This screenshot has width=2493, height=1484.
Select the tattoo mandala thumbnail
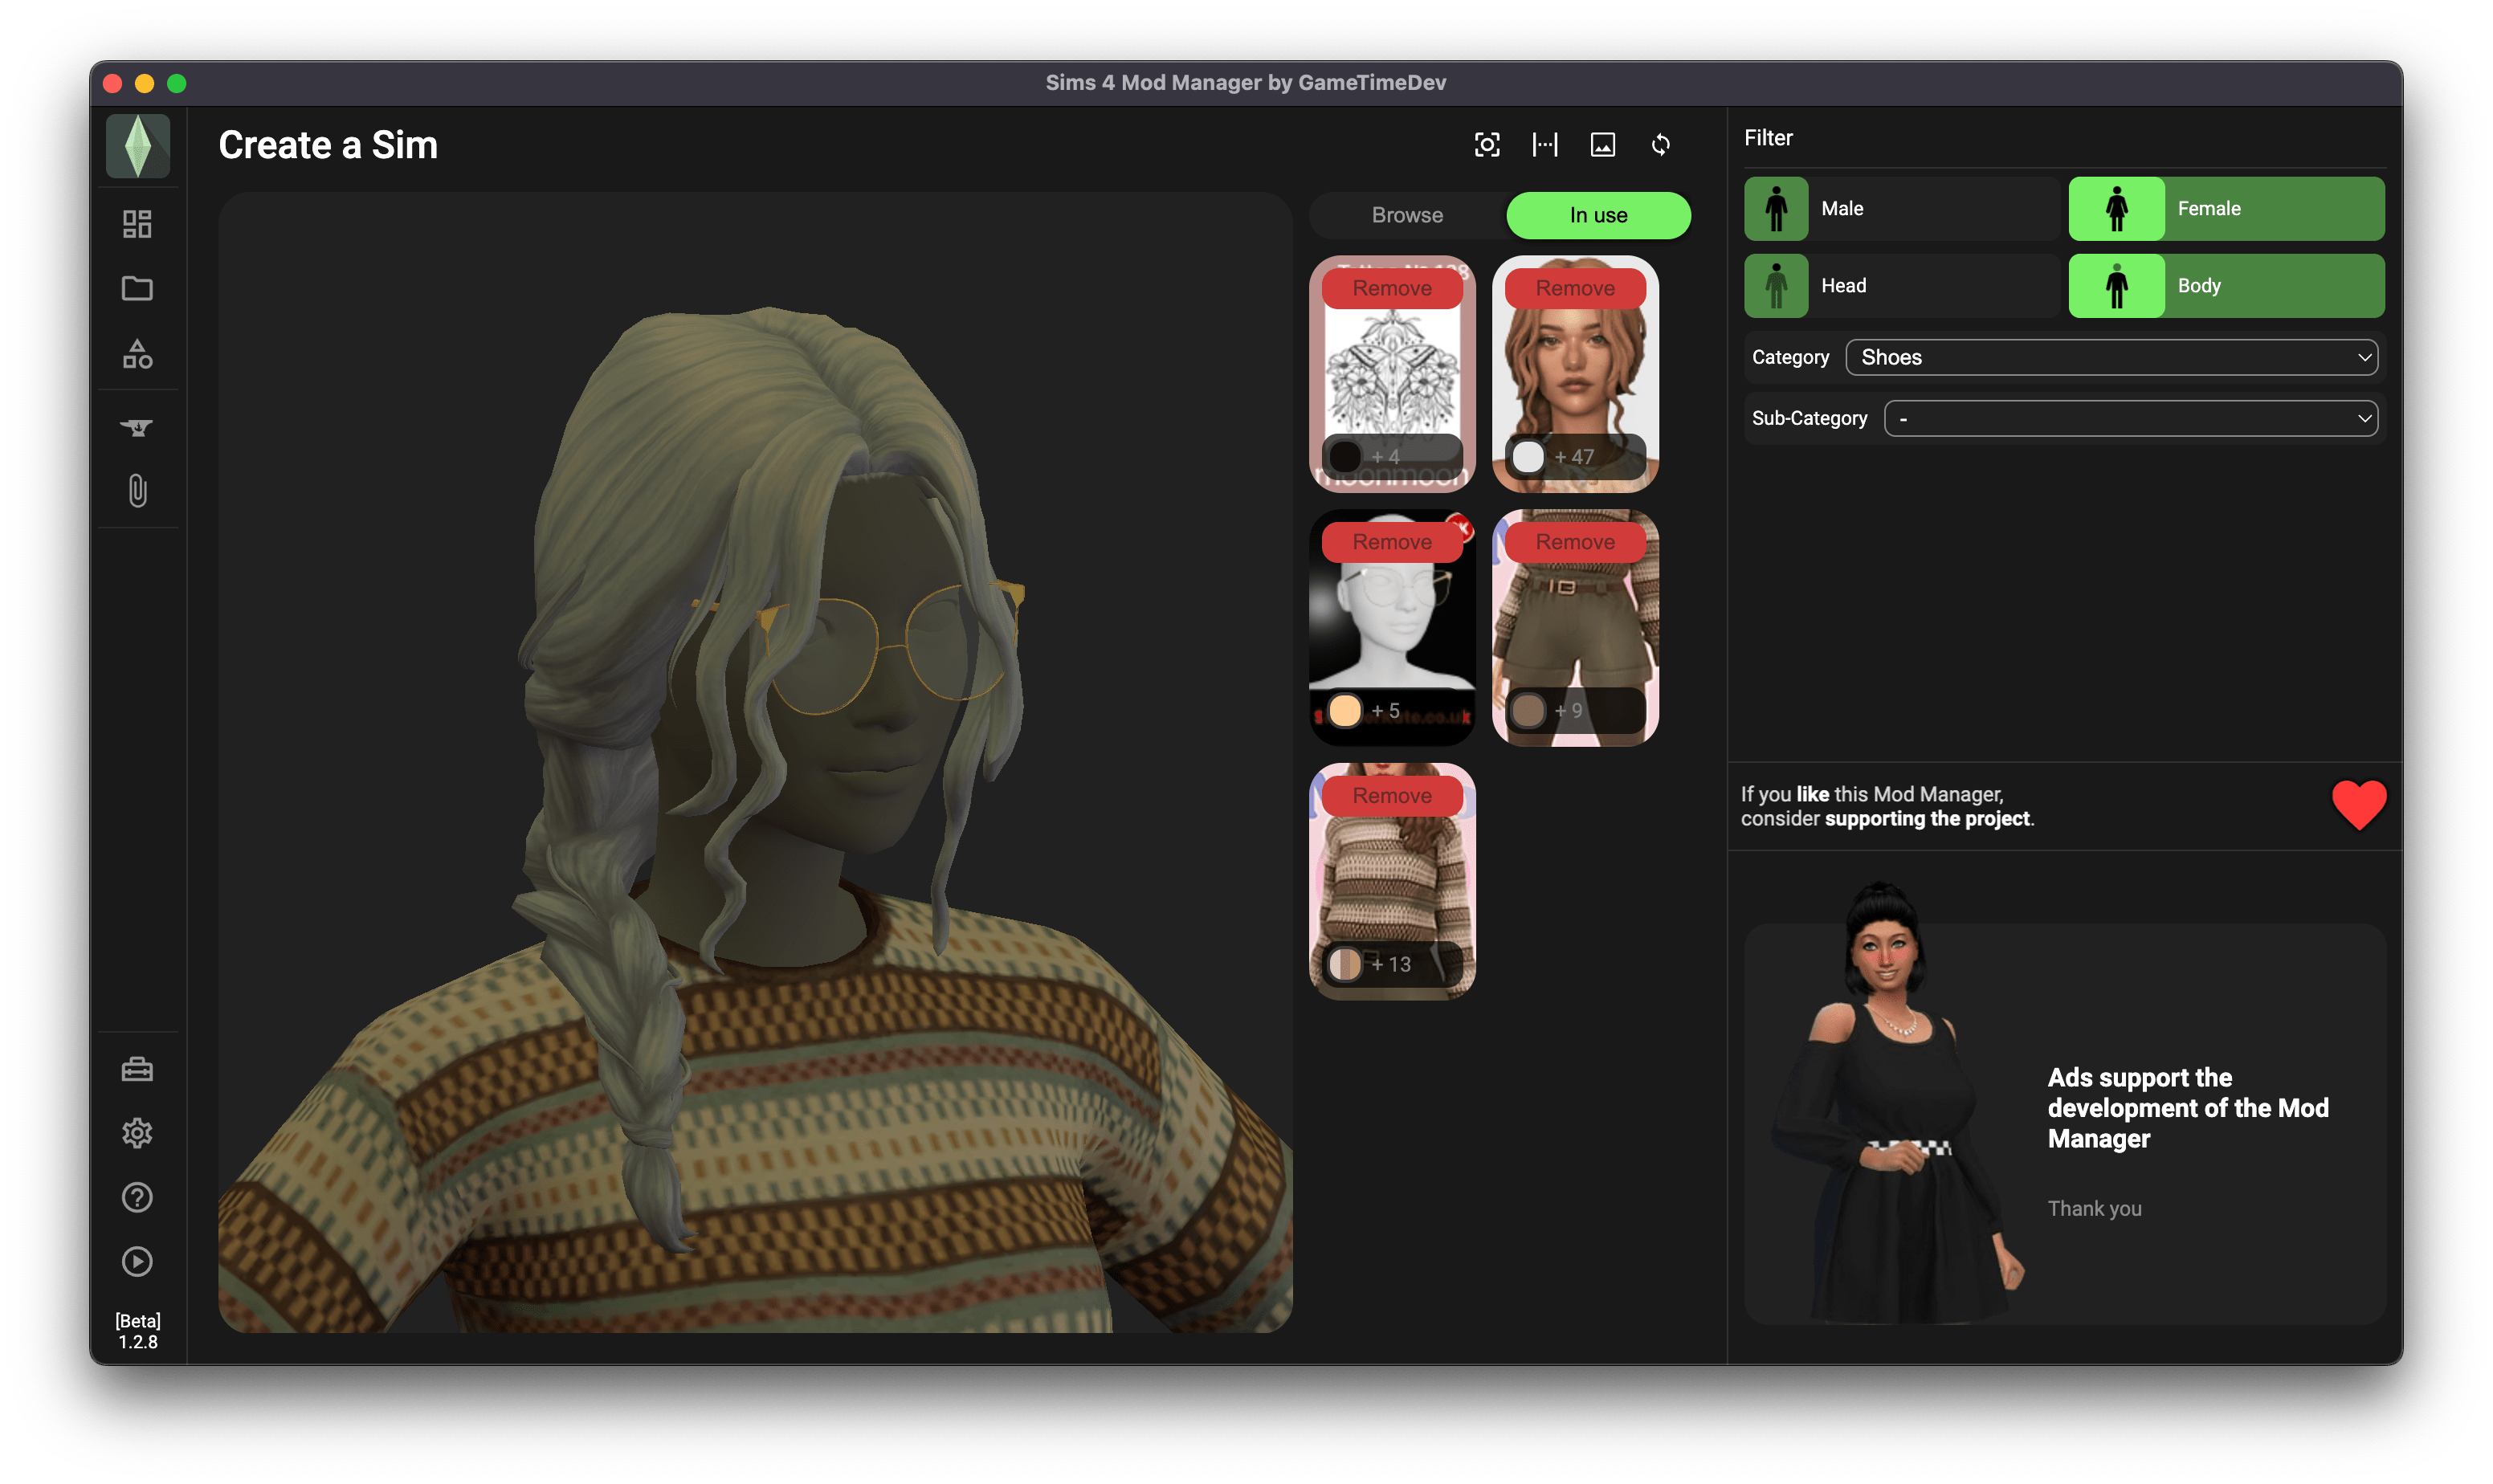[1392, 374]
